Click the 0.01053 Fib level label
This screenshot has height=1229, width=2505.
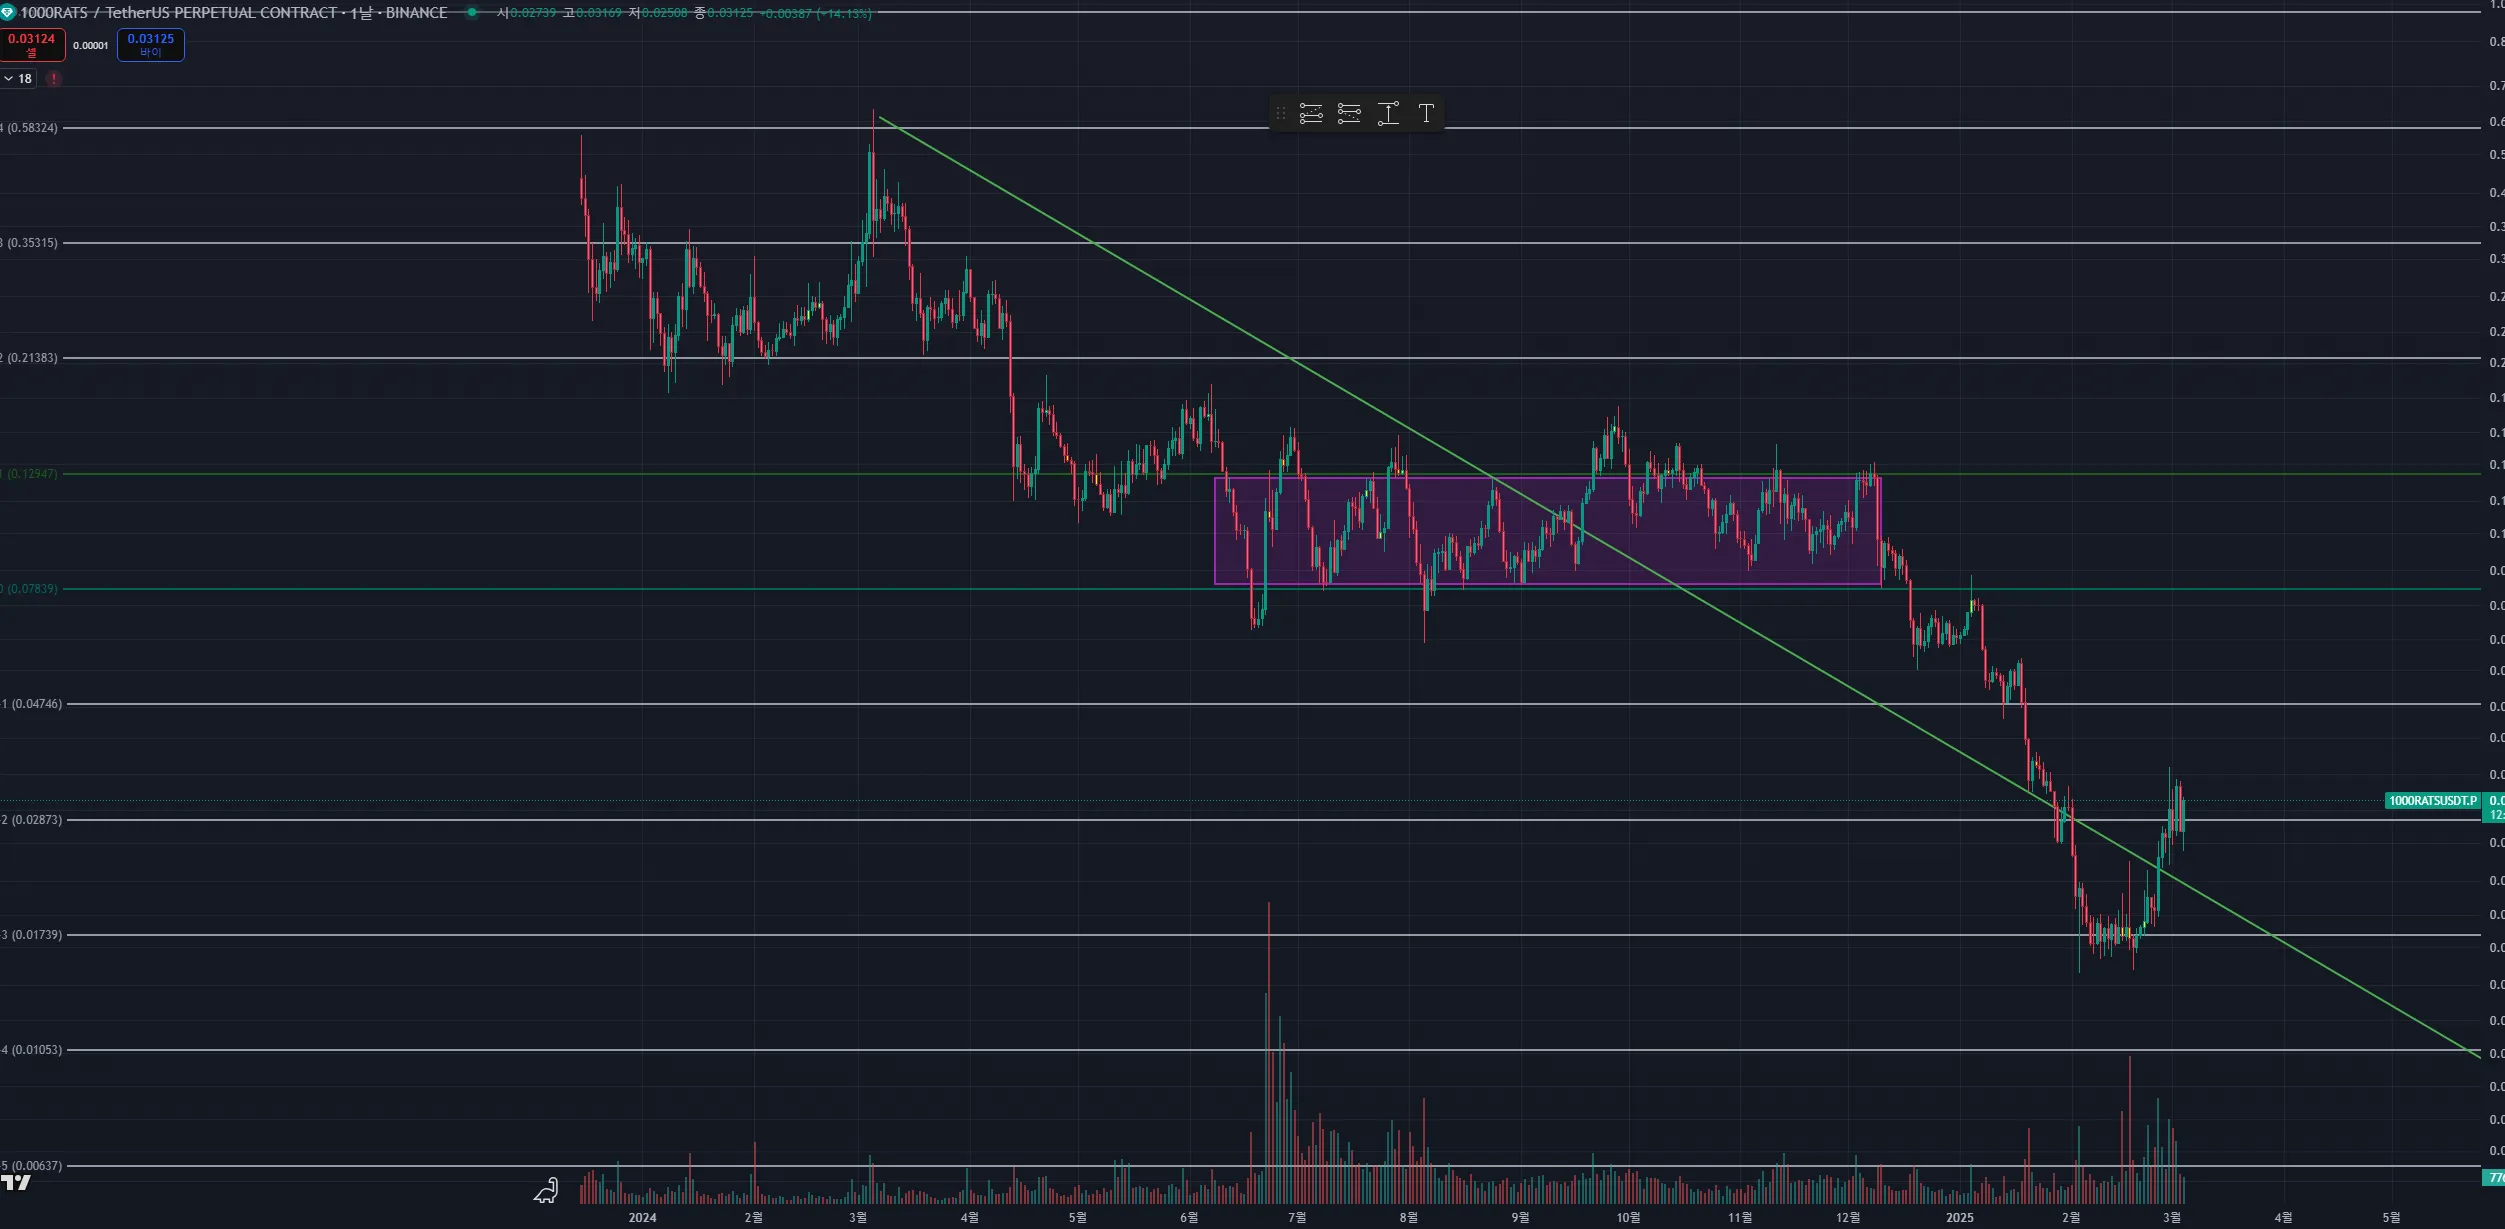[x=32, y=1050]
